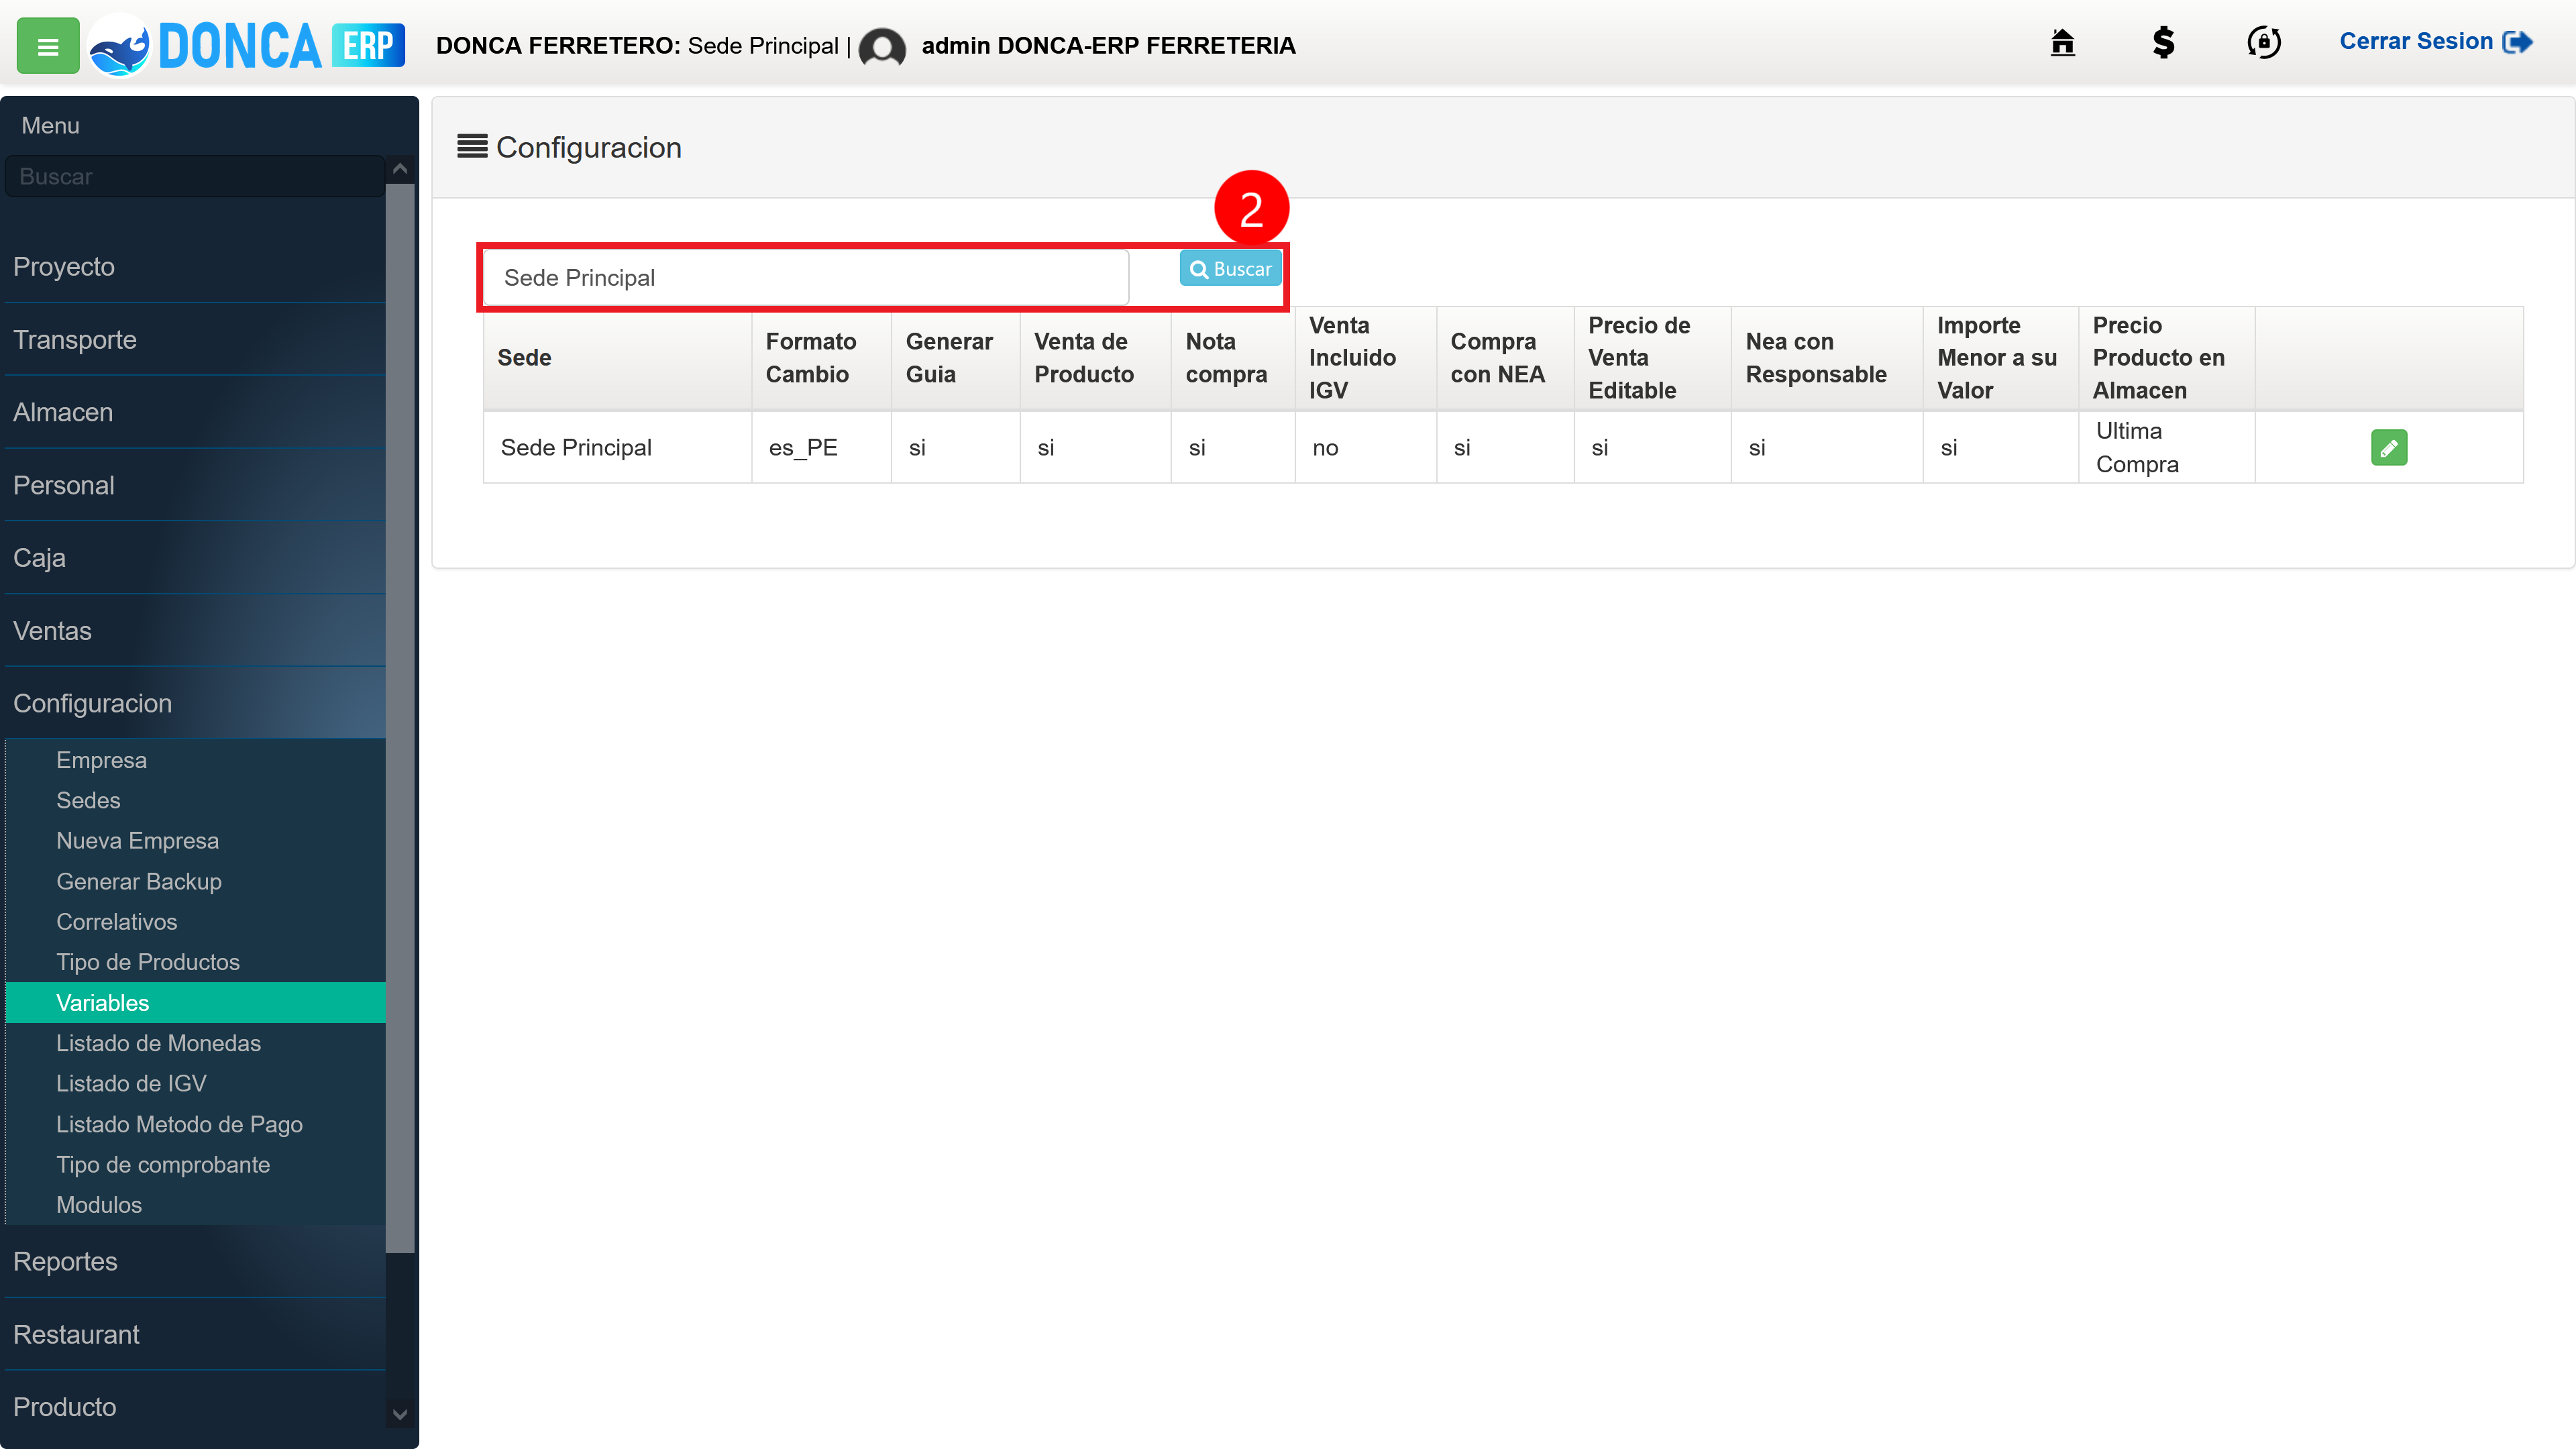Open Correlativos submenu item
Image resolution: width=2576 pixels, height=1449 pixels.
[x=195, y=922]
